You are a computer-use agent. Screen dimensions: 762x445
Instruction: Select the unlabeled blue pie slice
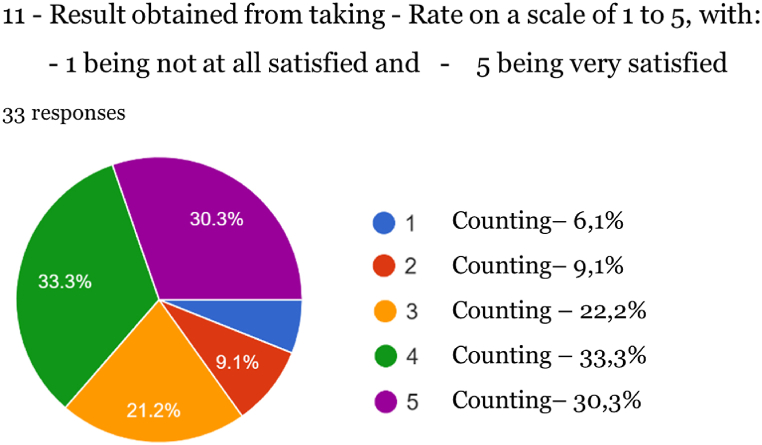point(270,322)
